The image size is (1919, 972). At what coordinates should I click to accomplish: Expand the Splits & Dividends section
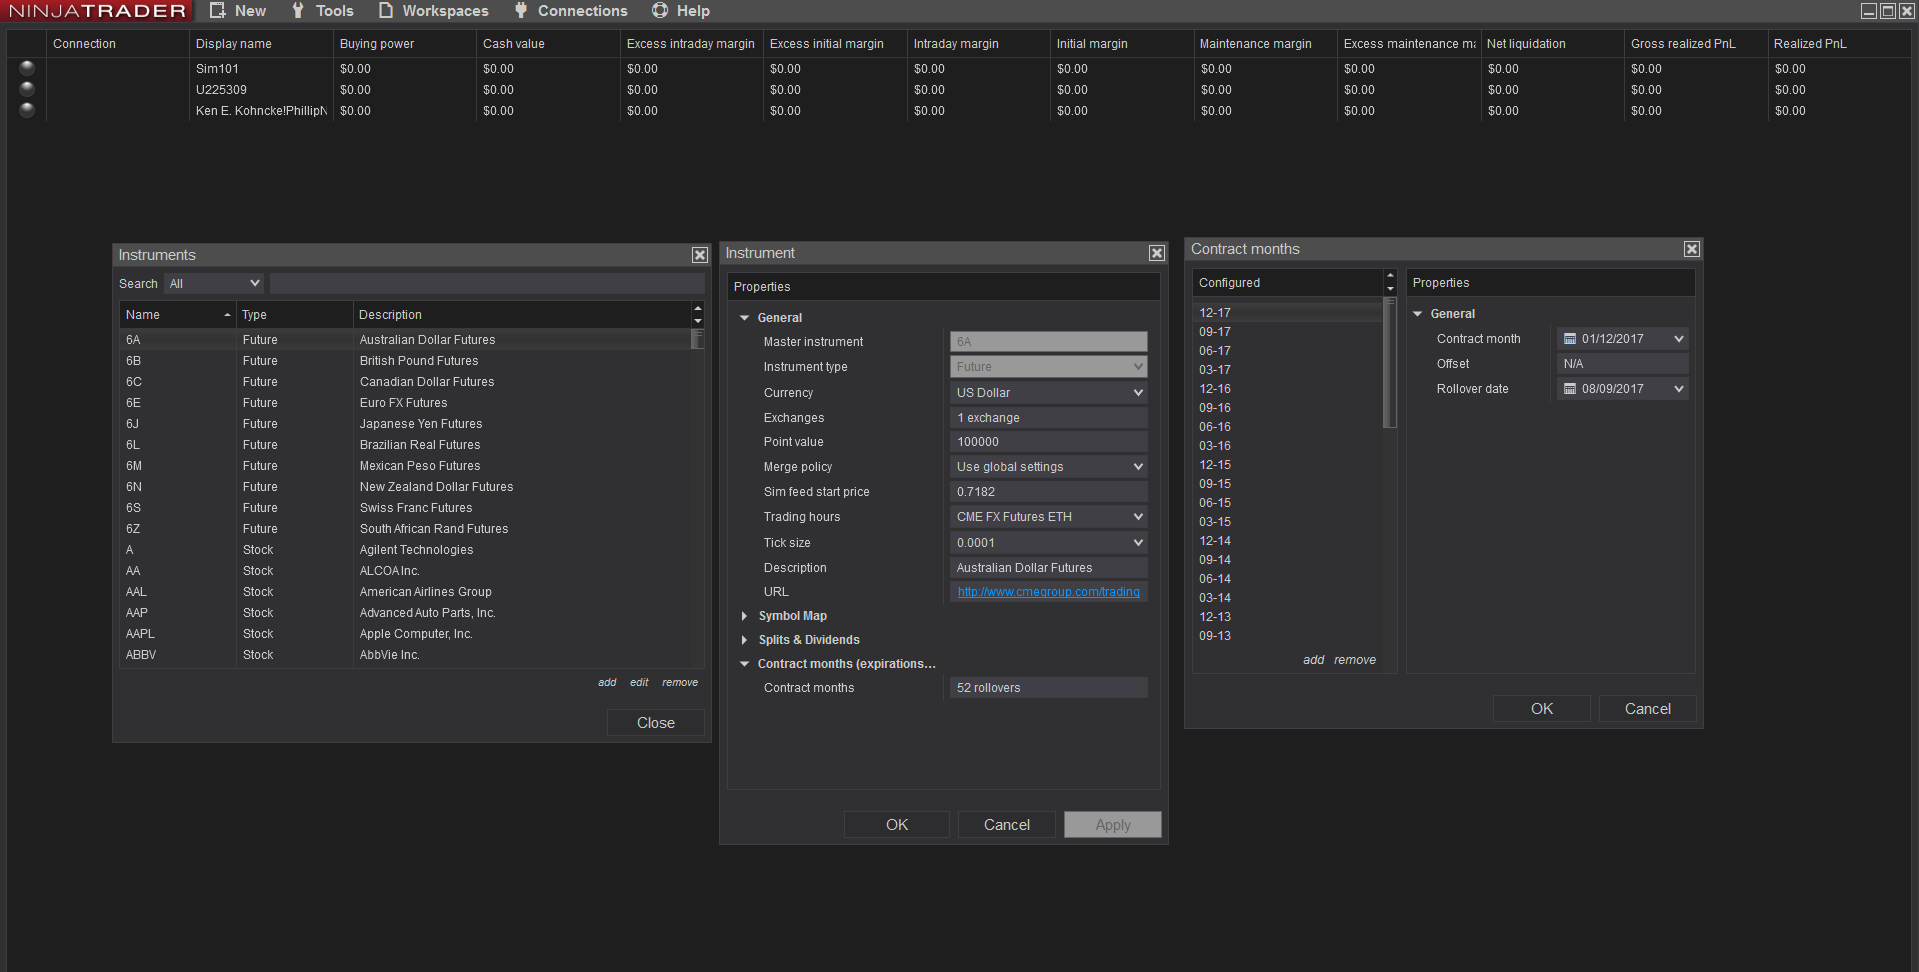tap(745, 640)
